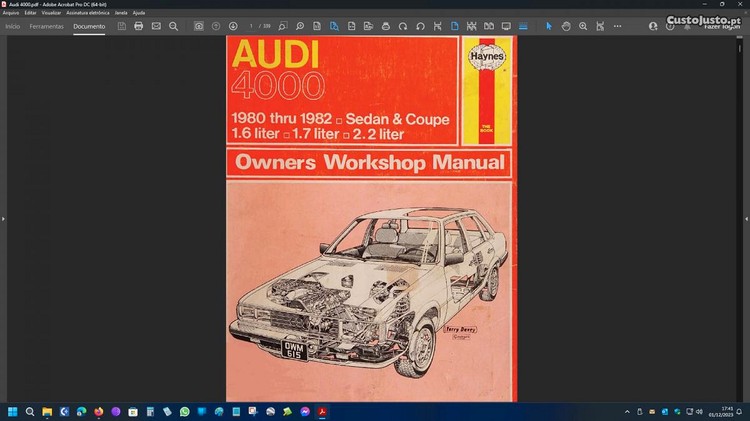Click the Fazer logon button

point(720,26)
